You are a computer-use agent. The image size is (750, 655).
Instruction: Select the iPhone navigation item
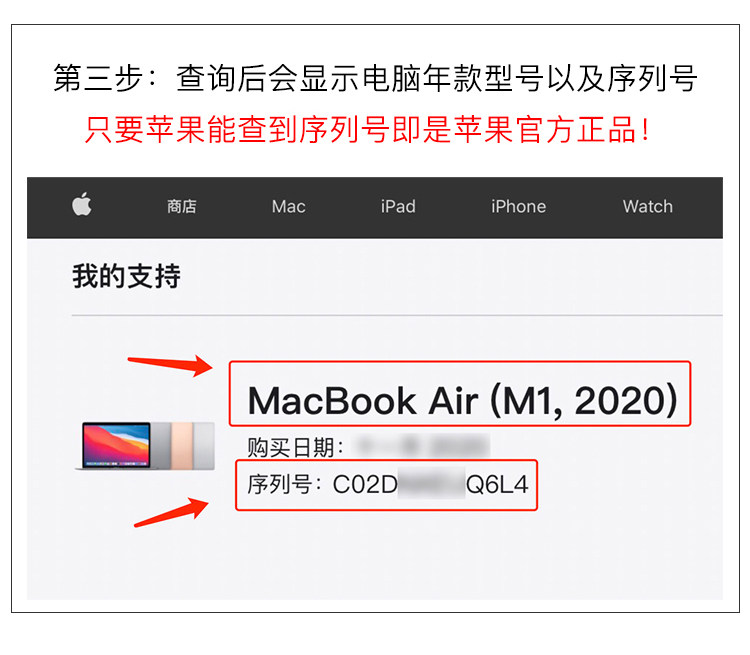(518, 207)
